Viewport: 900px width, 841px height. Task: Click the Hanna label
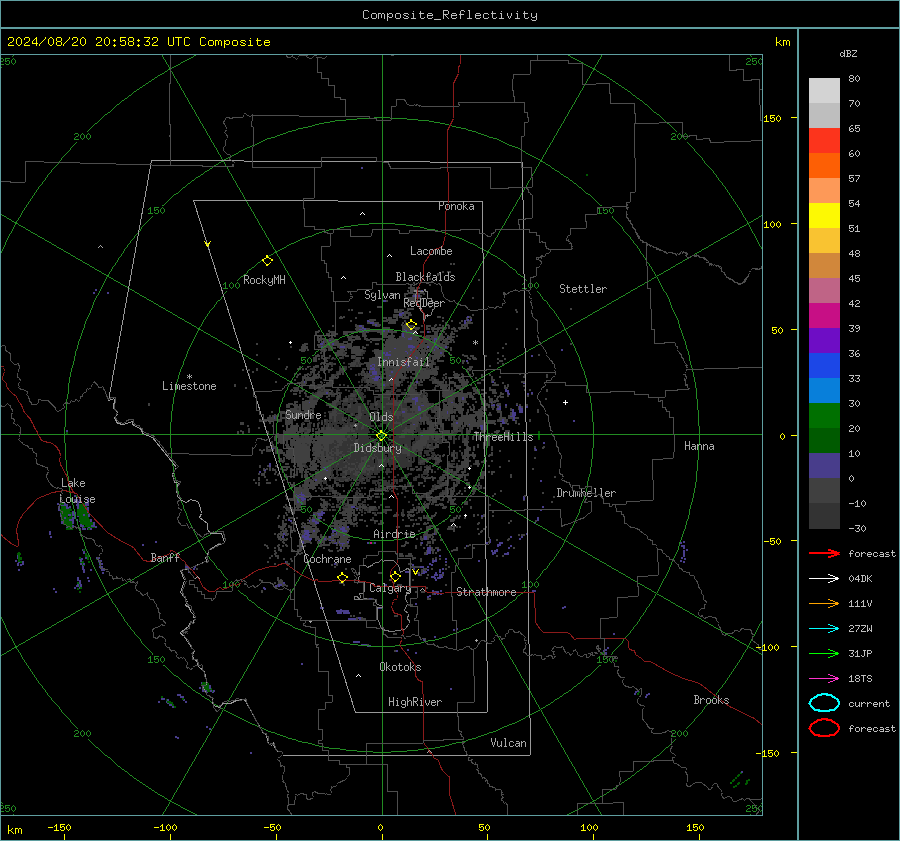[699, 446]
